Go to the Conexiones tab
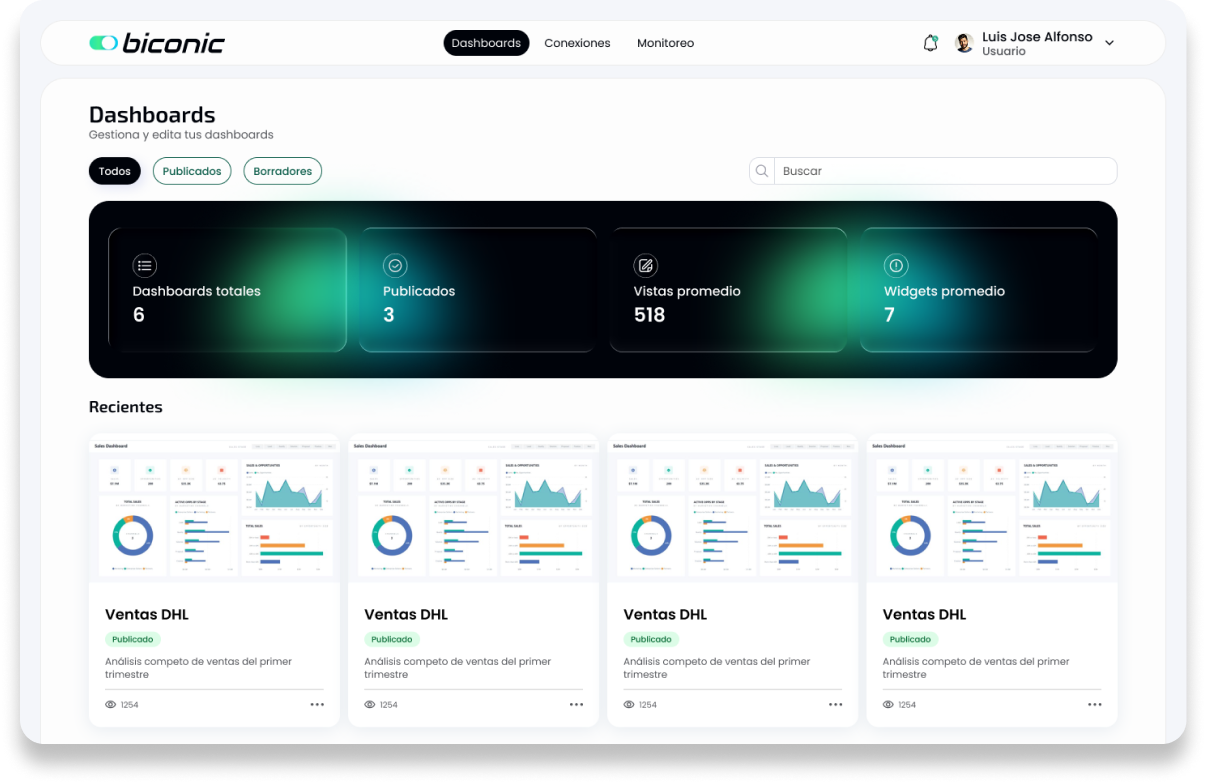Viewport: 1207px width, 784px height. click(577, 43)
